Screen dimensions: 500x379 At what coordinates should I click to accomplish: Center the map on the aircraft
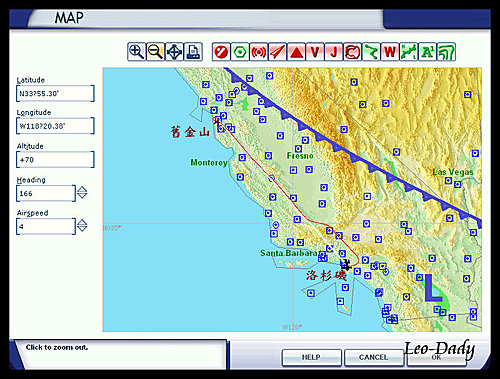click(174, 52)
